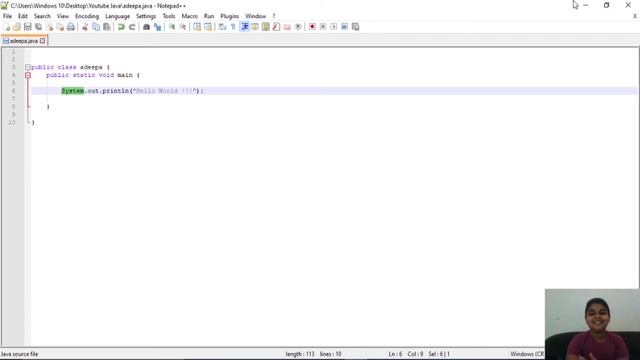640x360 pixels.
Task: Close document using X at menu bar right
Action: [635, 16]
